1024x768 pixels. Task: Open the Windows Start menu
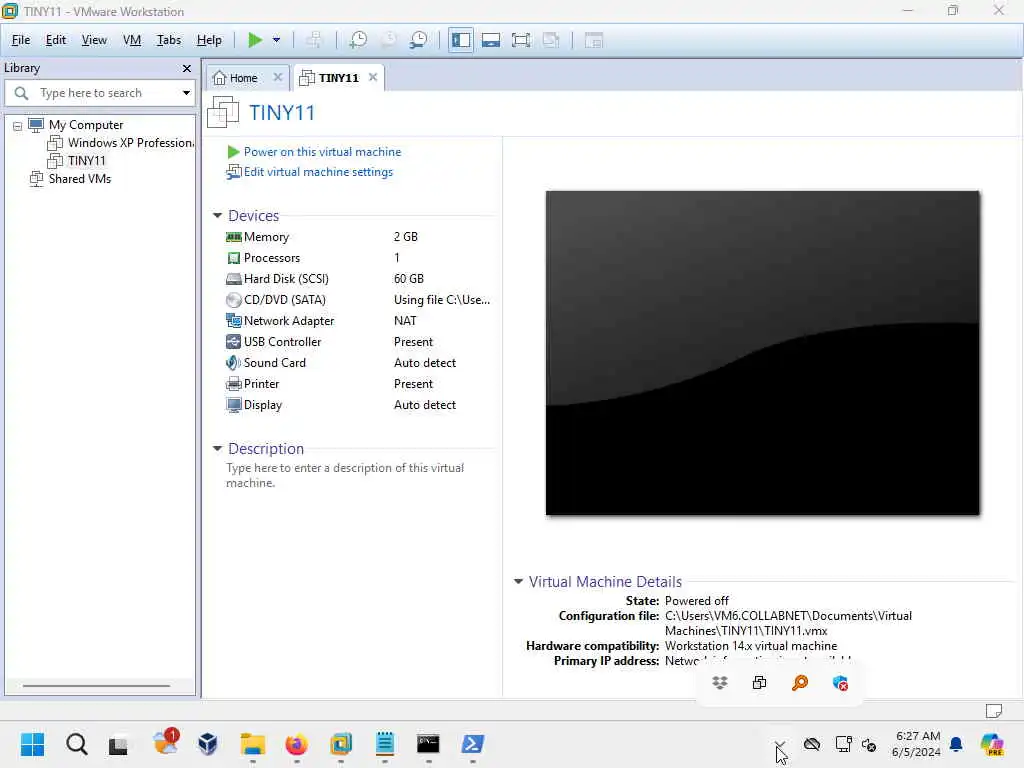[x=32, y=744]
